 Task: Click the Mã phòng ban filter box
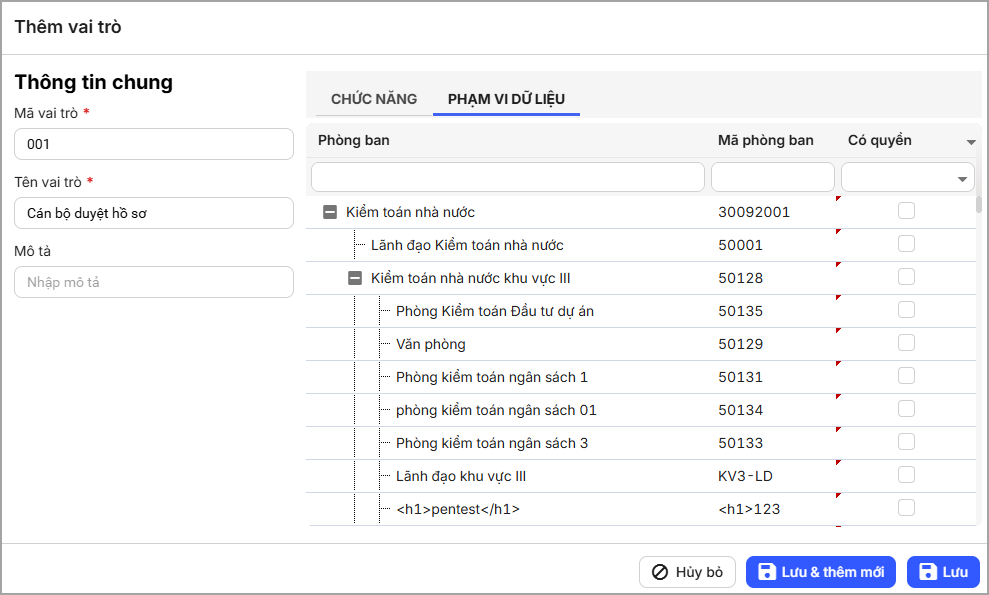coord(772,178)
